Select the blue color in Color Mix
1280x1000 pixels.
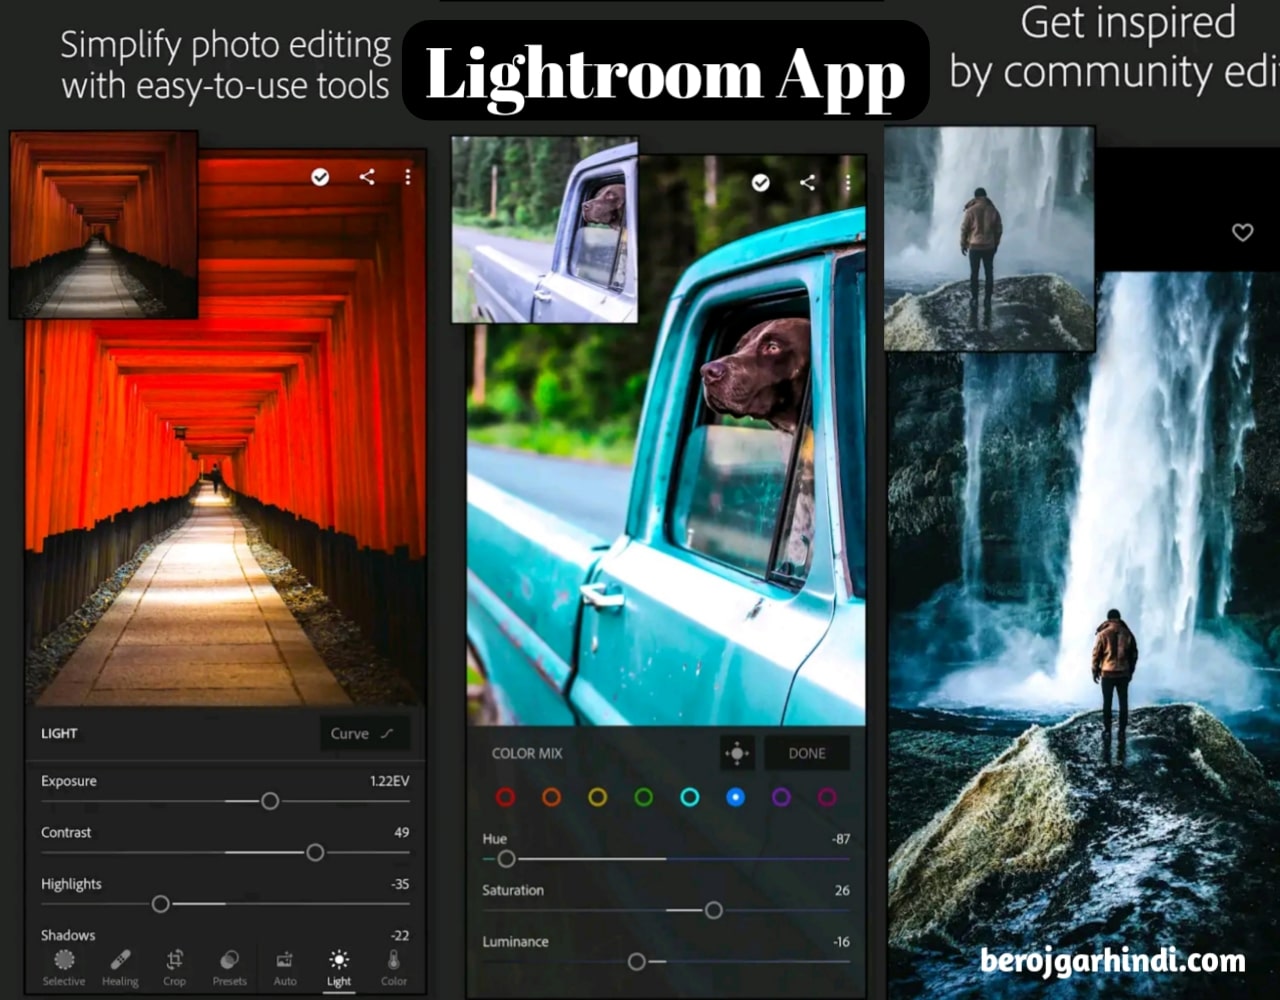coord(736,797)
